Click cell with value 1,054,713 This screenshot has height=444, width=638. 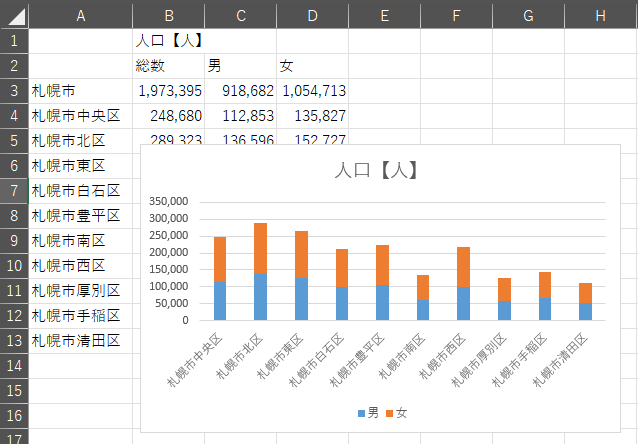(x=312, y=91)
